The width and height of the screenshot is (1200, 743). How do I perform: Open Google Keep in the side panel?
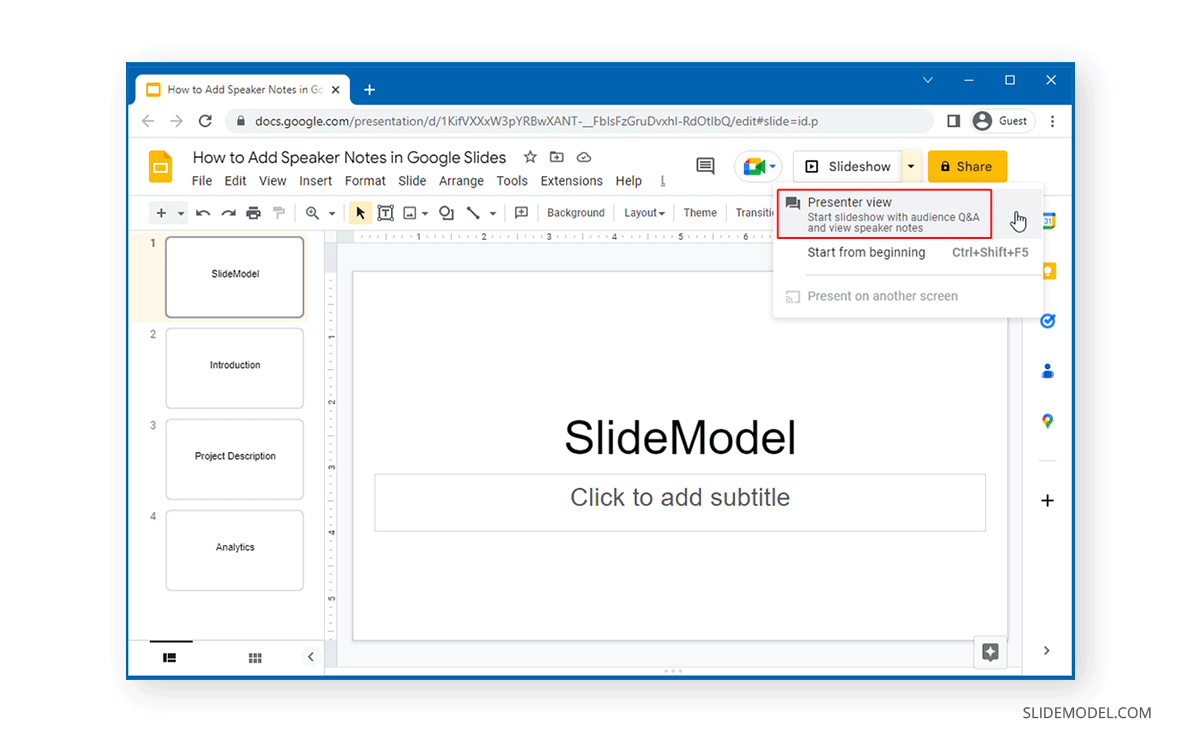point(1047,270)
